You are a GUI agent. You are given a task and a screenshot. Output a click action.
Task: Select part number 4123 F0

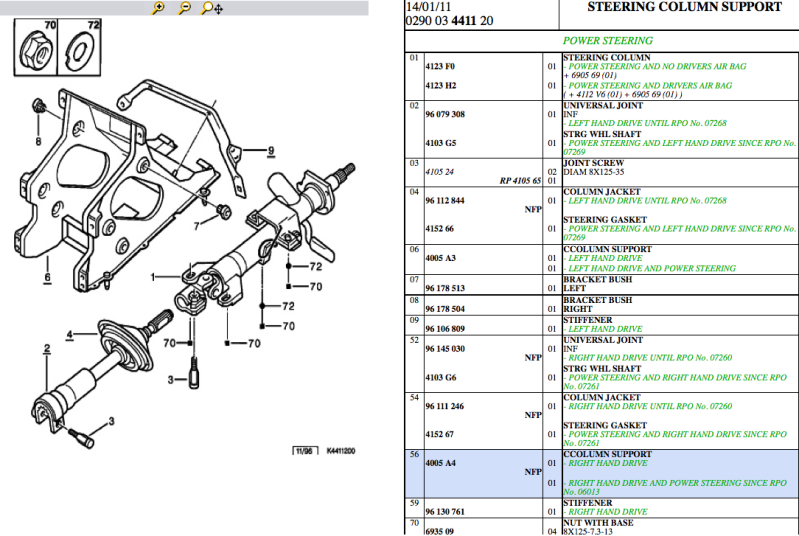pos(440,66)
